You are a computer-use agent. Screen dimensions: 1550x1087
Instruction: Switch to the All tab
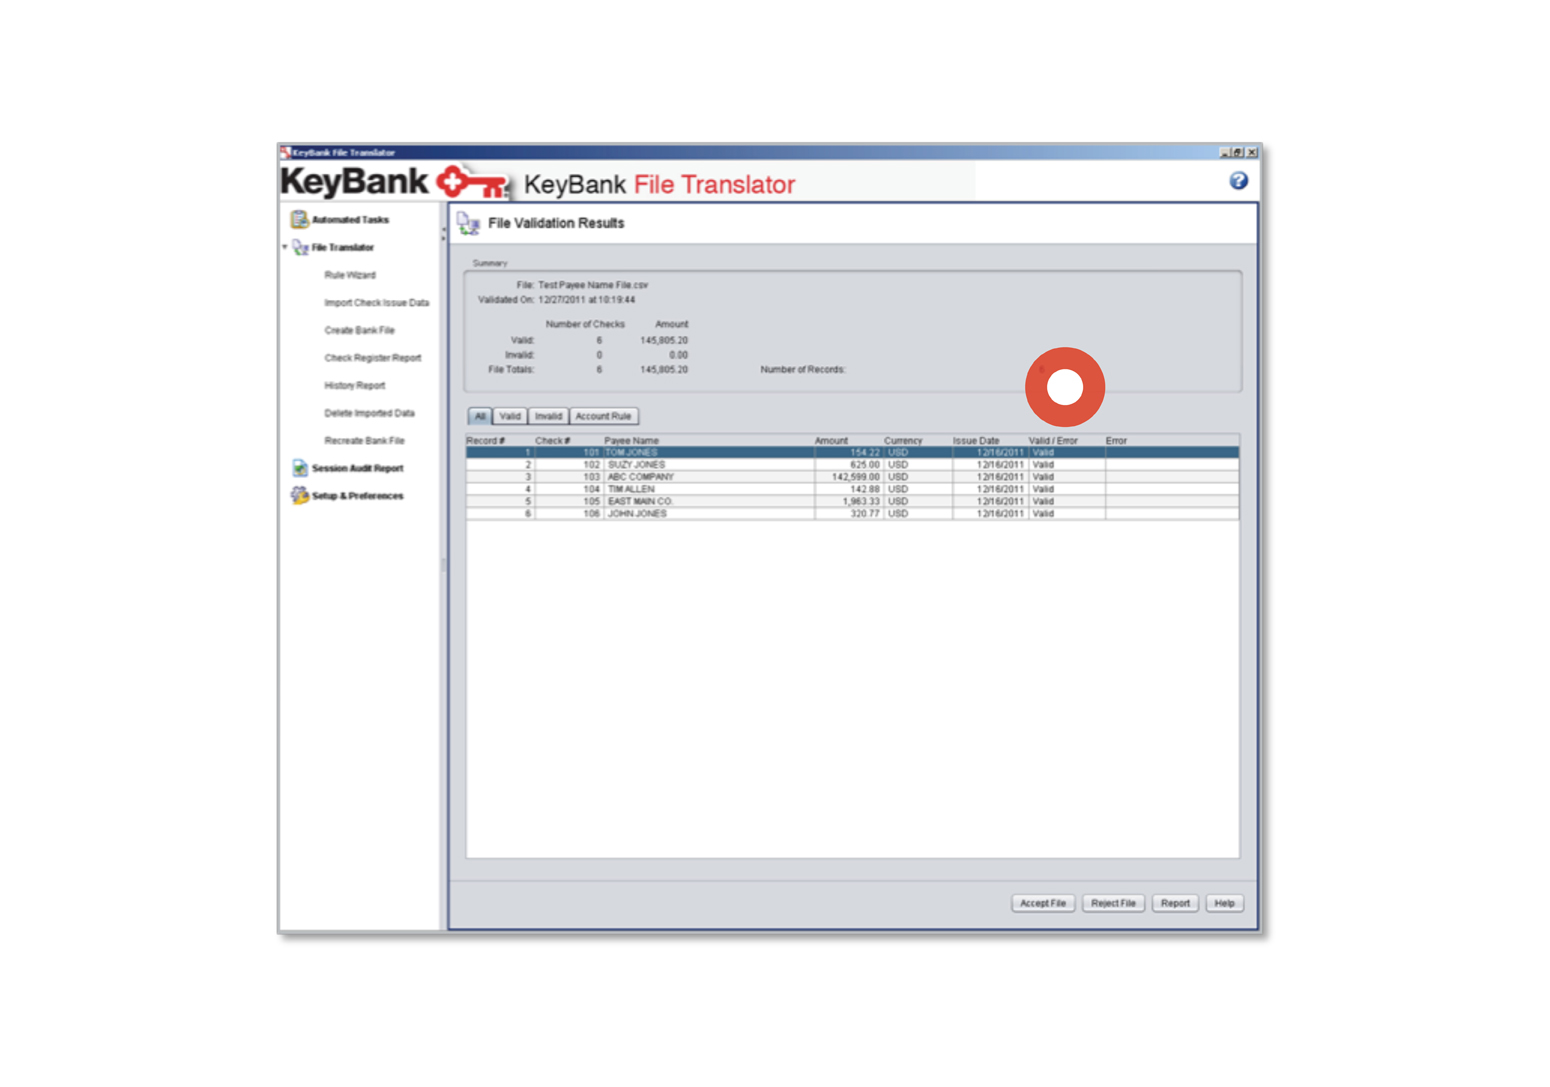(480, 416)
